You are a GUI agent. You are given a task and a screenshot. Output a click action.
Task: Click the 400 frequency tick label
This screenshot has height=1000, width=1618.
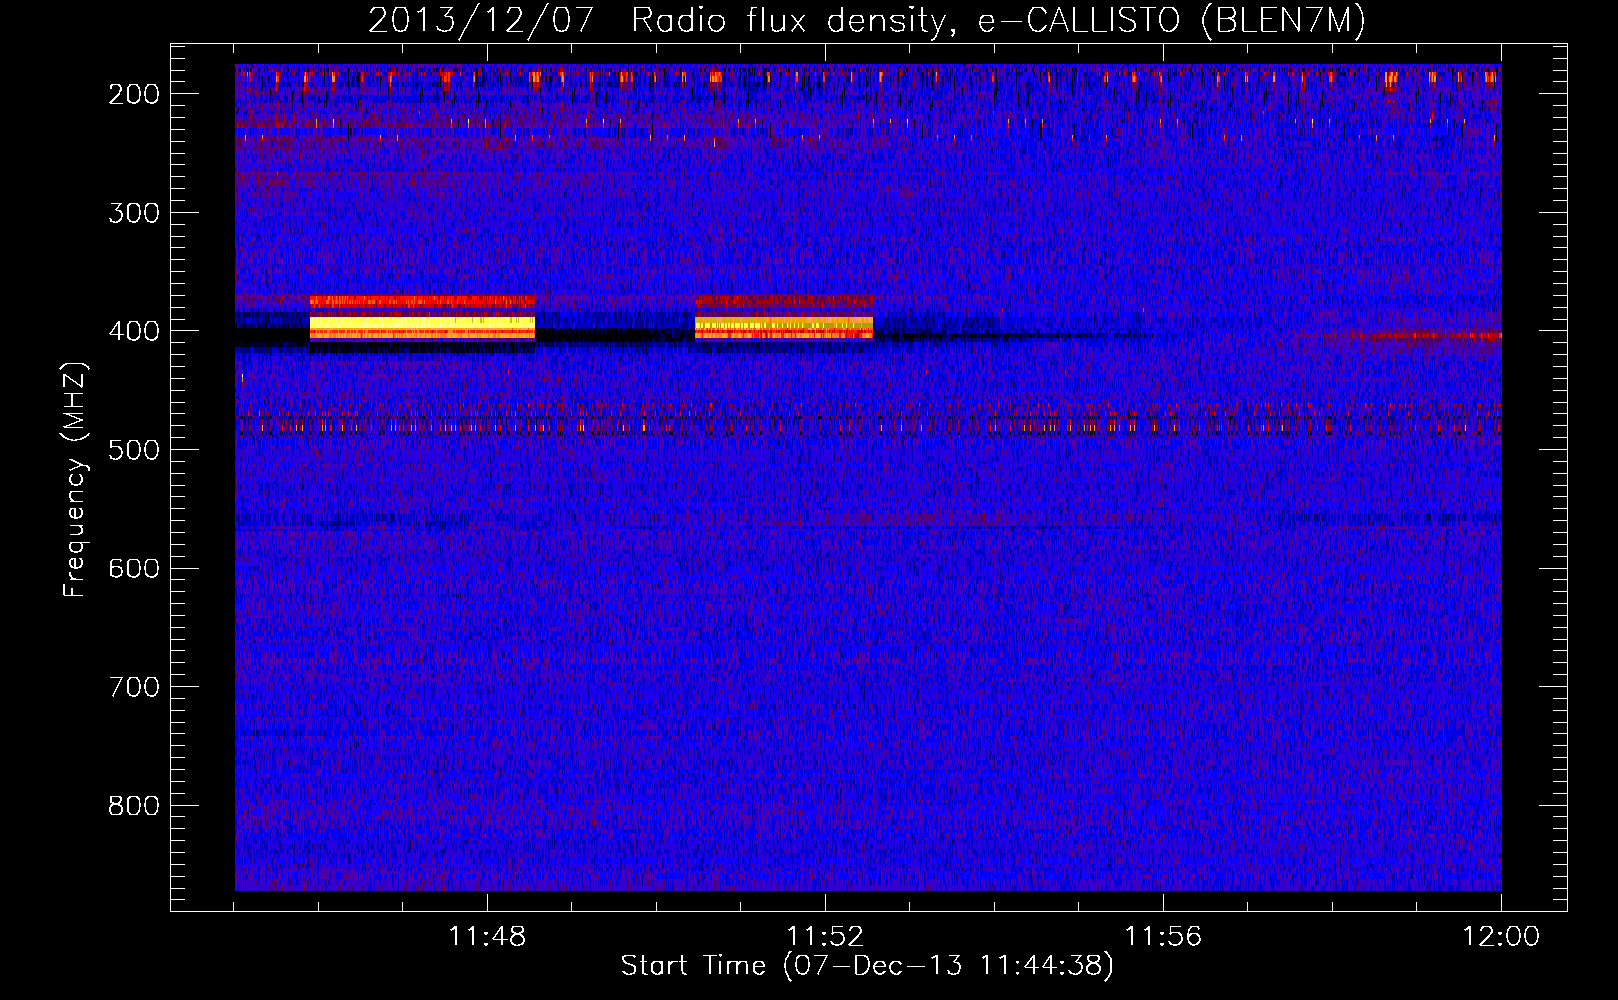(133, 331)
